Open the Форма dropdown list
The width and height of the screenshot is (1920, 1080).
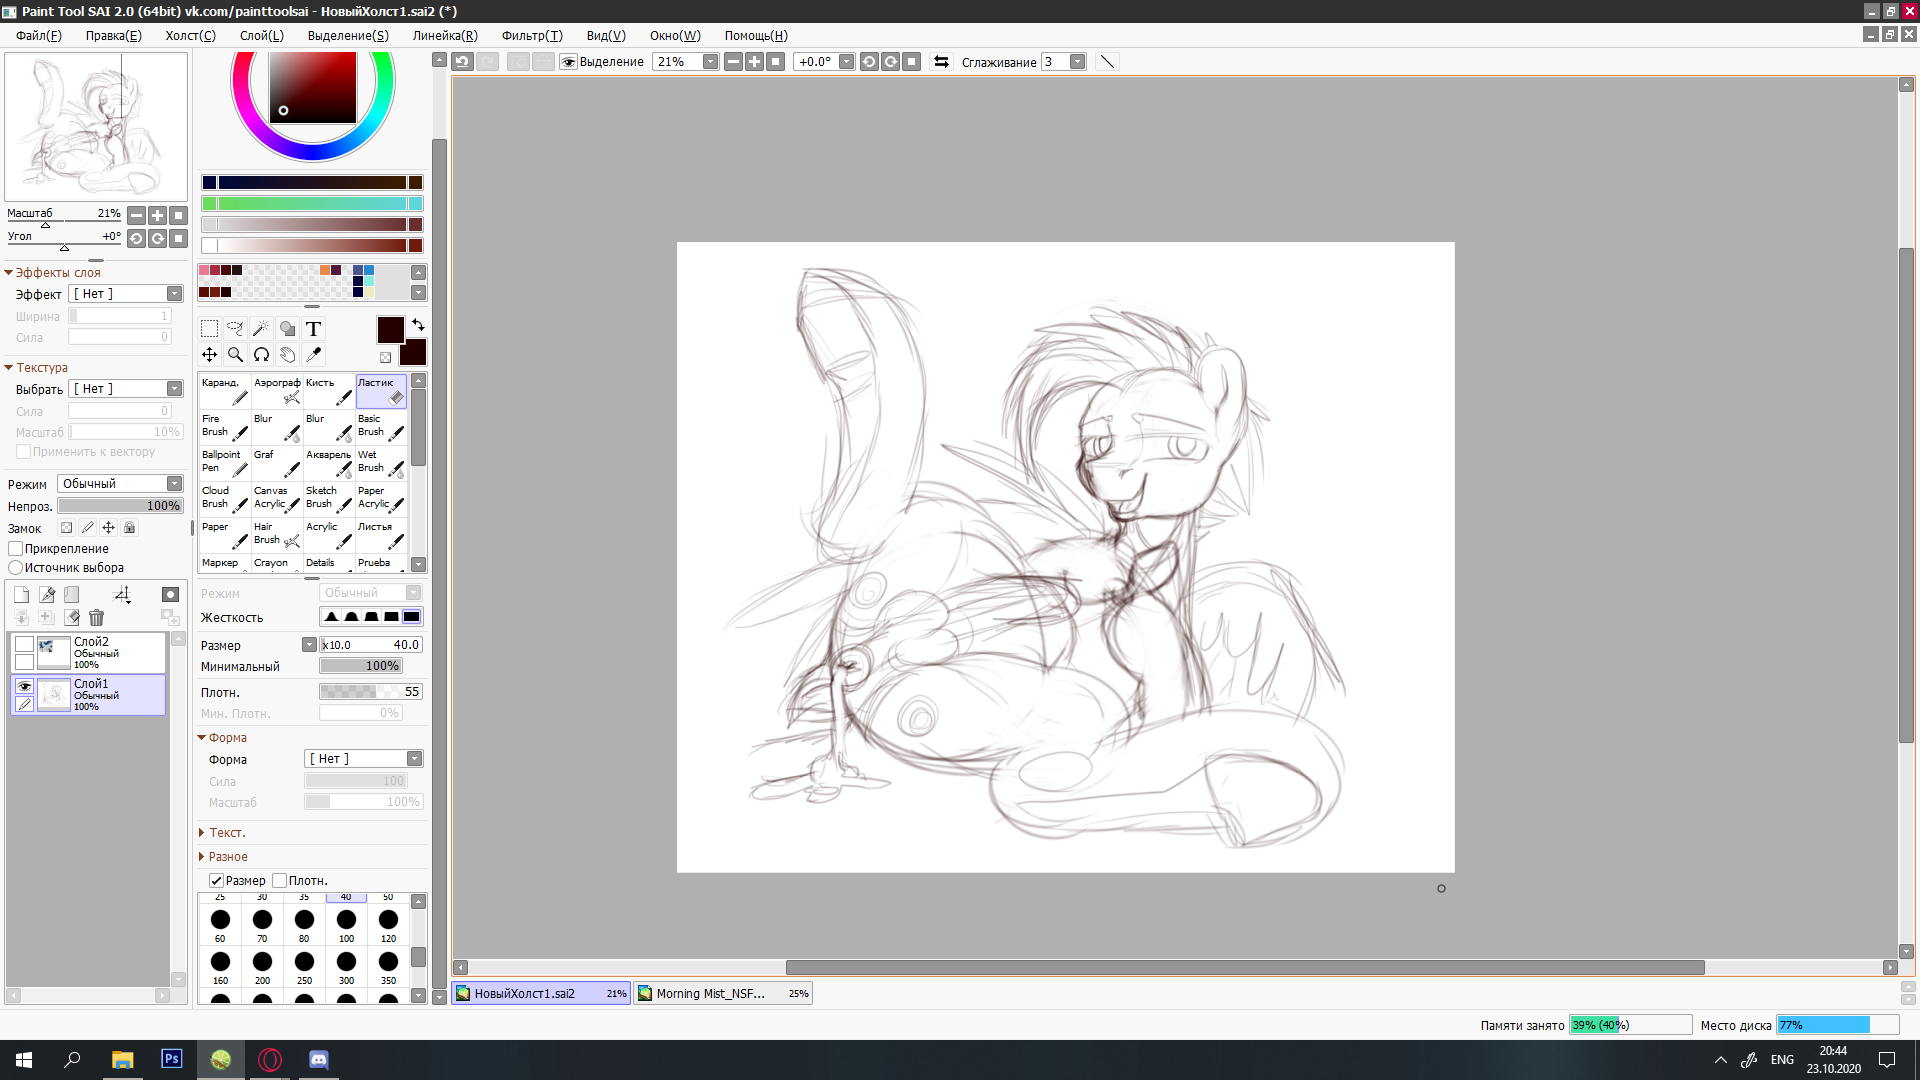363,759
